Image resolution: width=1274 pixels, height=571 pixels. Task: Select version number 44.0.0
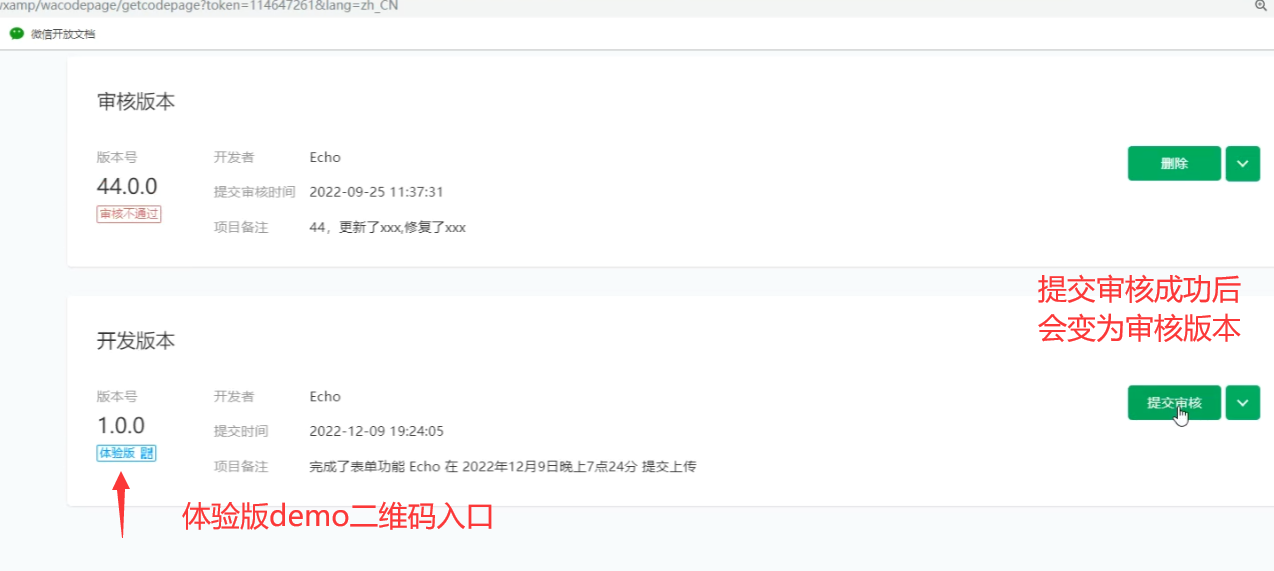(127, 186)
